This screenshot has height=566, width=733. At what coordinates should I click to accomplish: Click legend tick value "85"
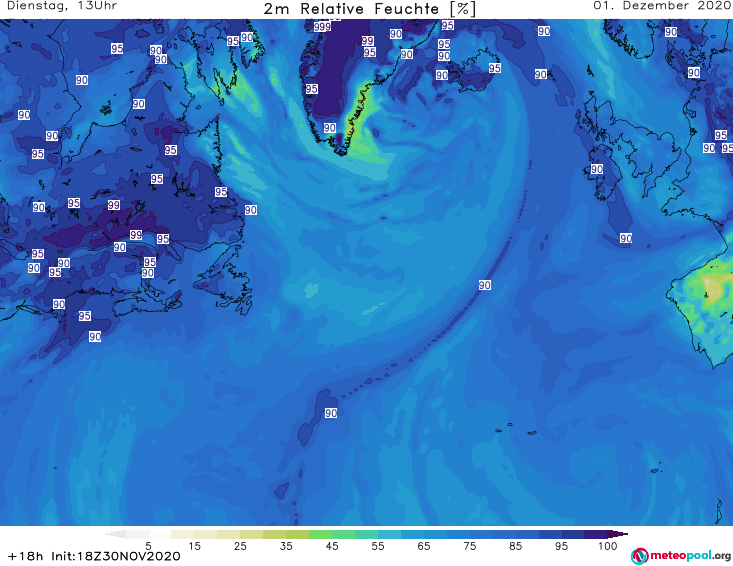coord(516,546)
